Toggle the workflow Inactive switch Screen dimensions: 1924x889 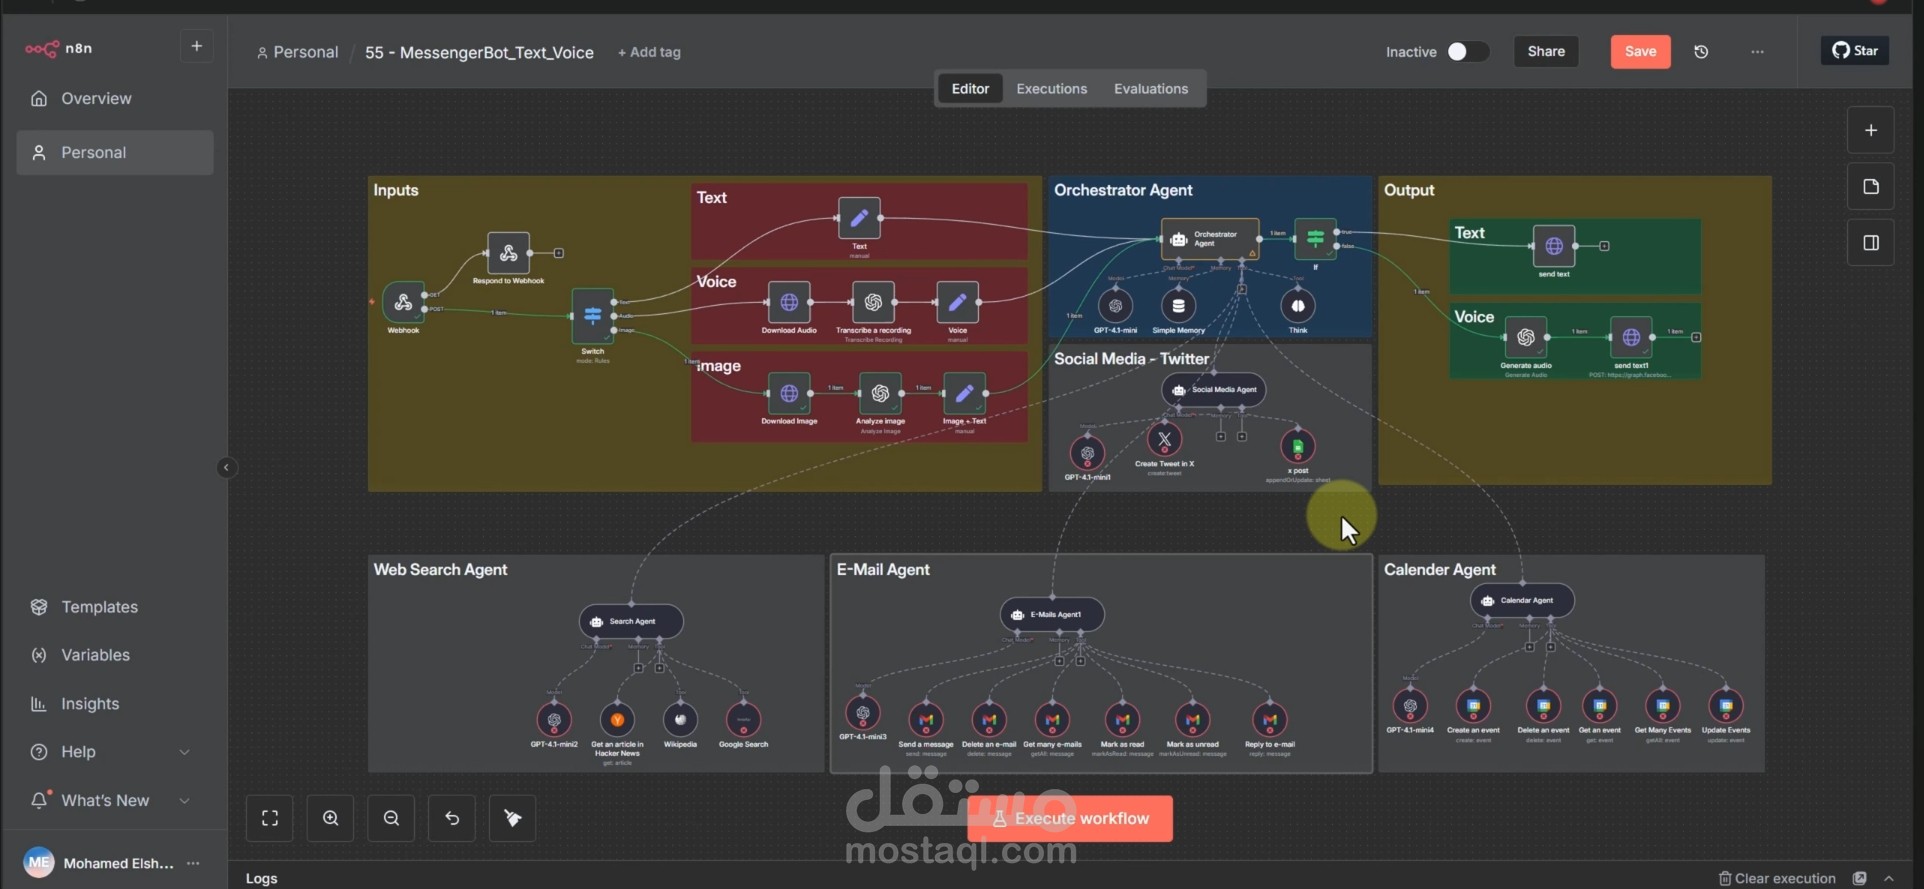(1467, 52)
